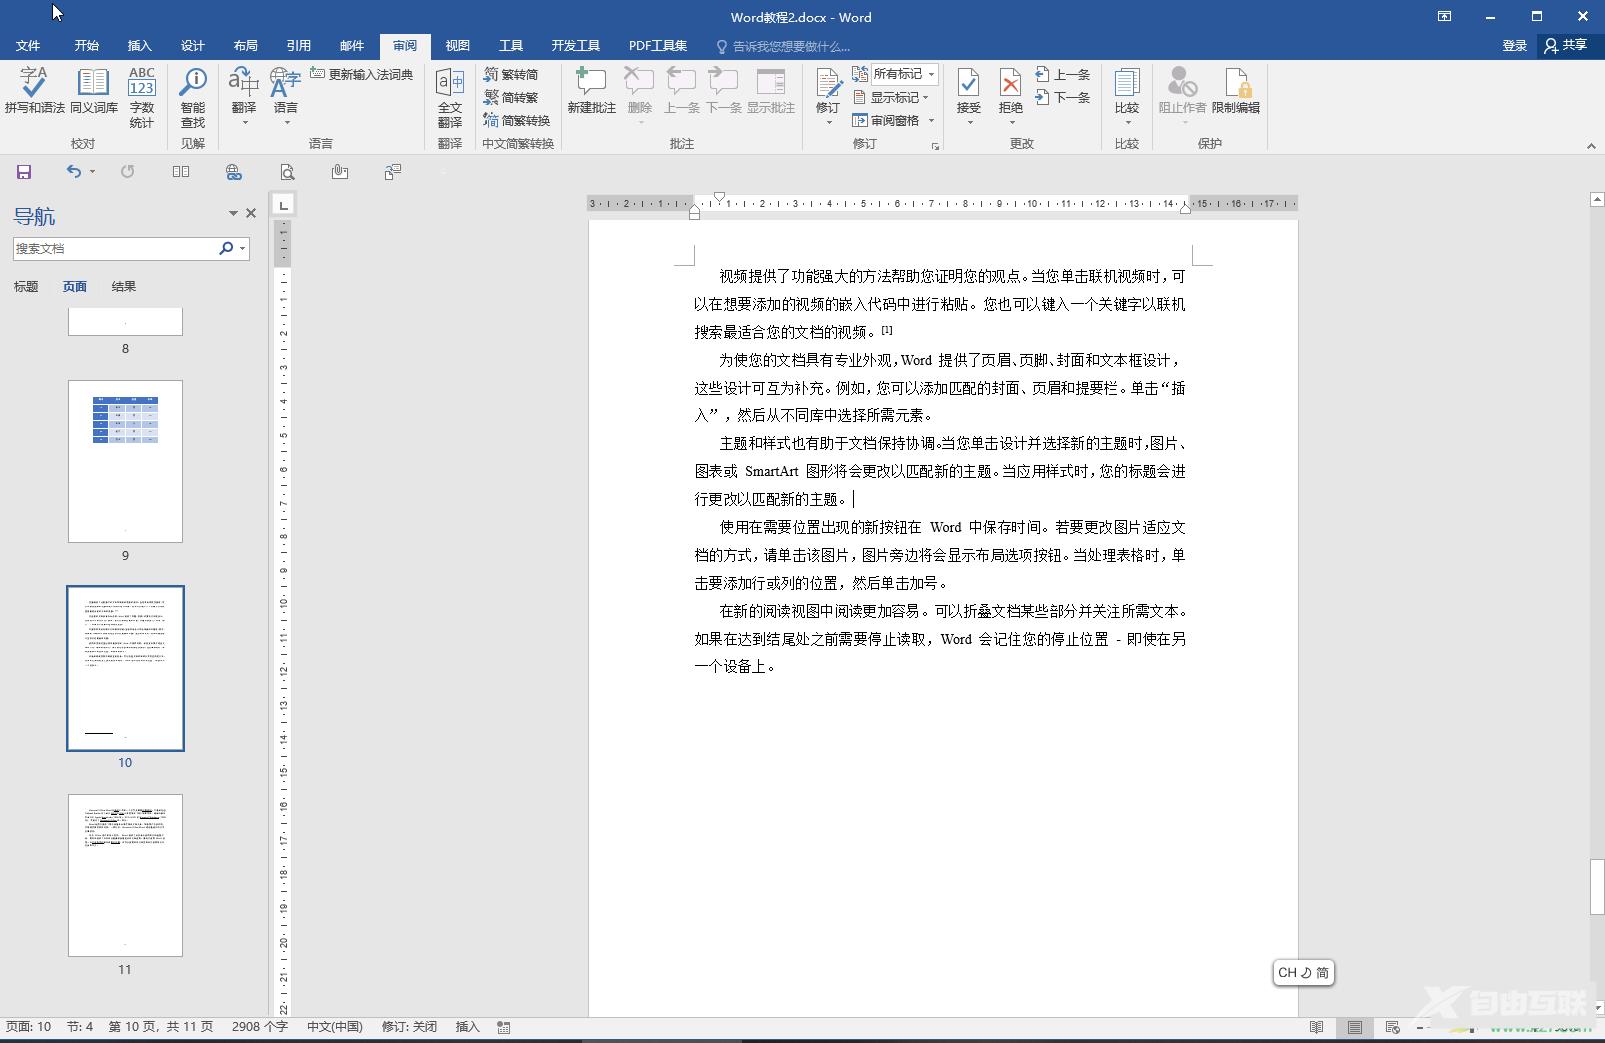Switch to the 引用 ribbon tab
1605x1043 pixels.
click(298, 46)
